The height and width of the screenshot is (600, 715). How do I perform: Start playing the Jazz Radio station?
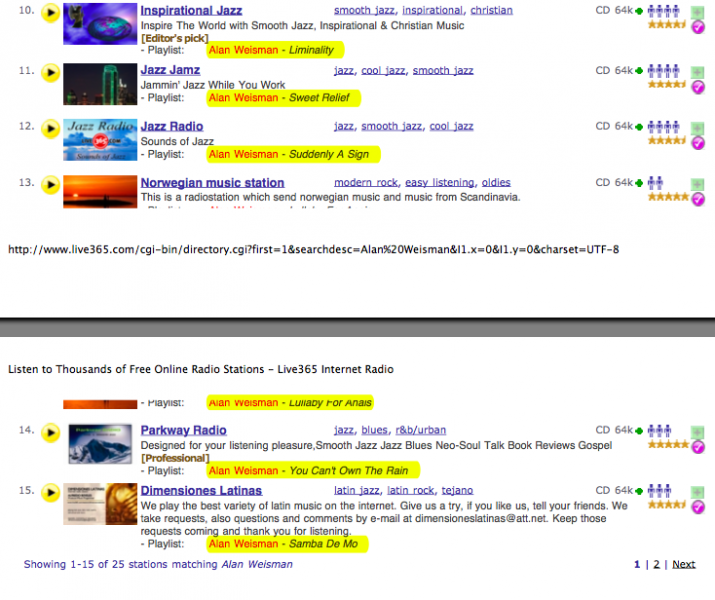coord(49,129)
